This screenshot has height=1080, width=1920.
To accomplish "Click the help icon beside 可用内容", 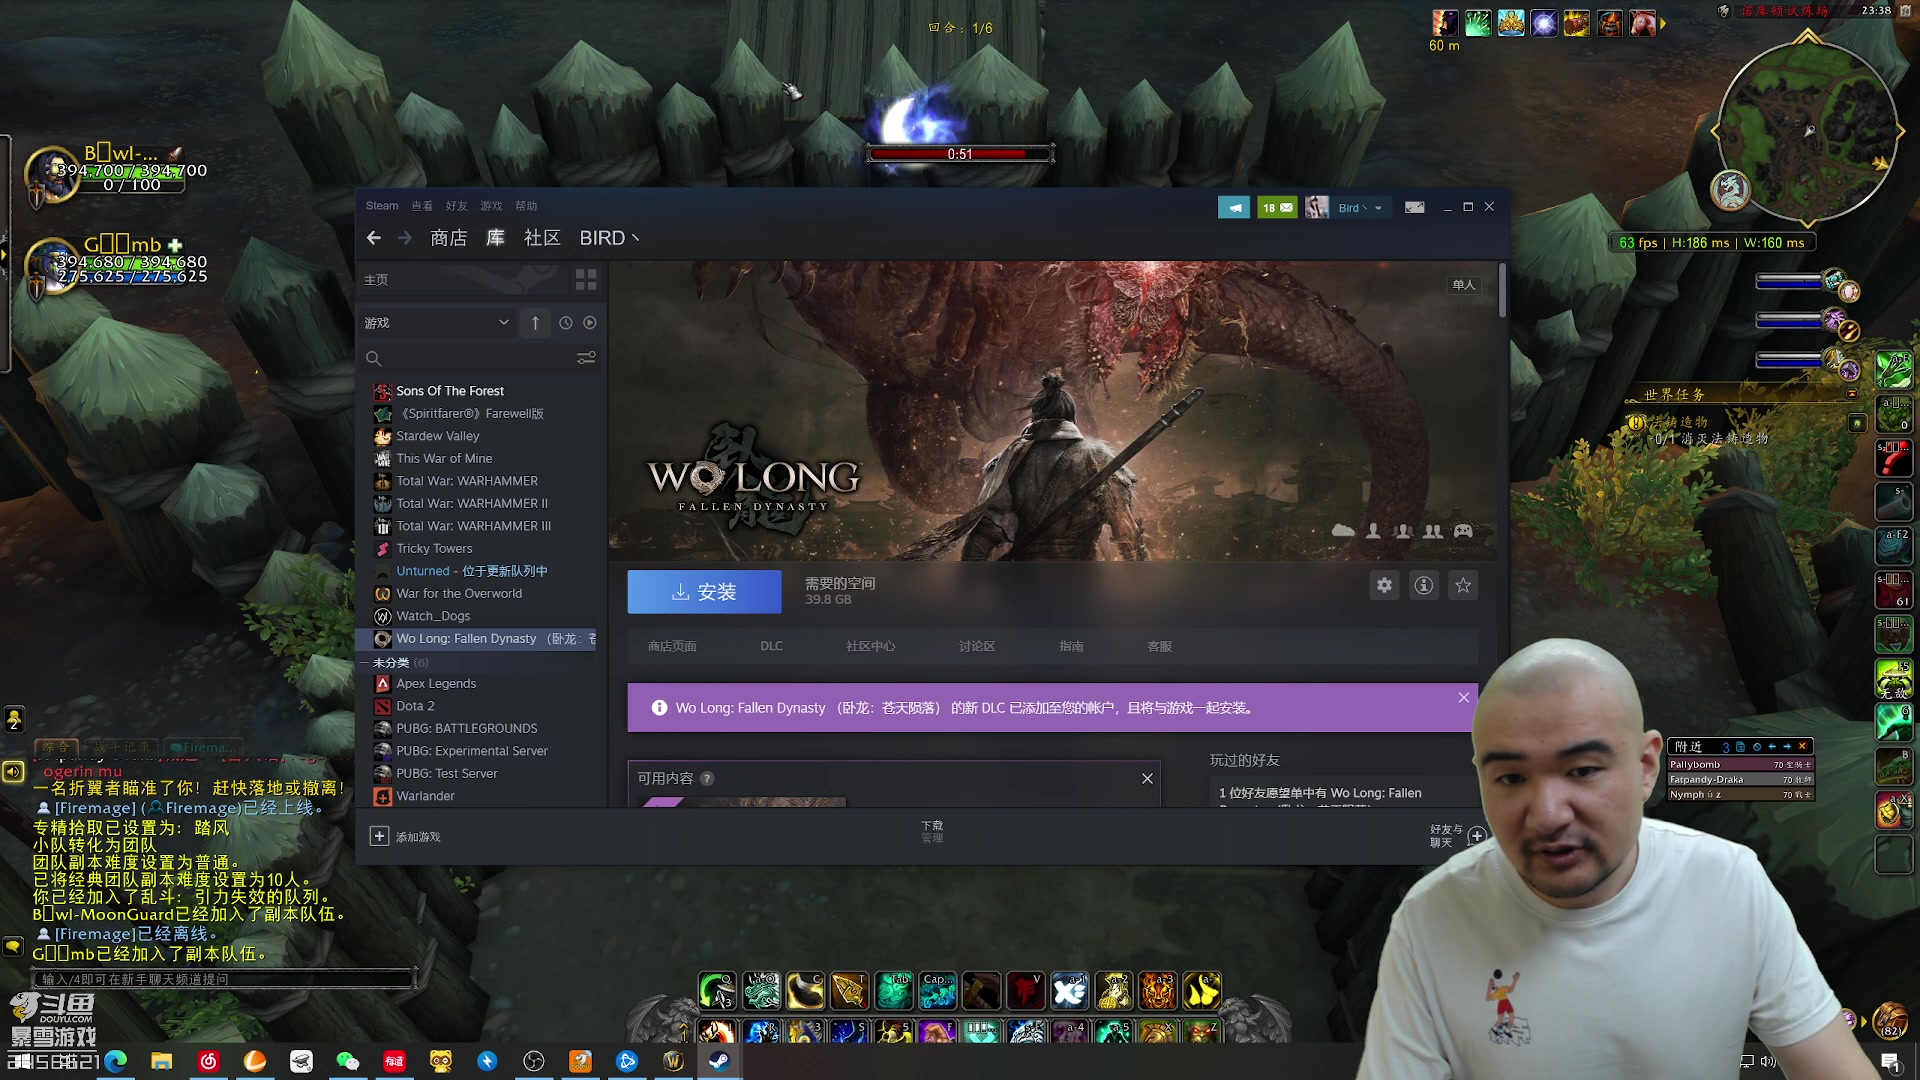I will pos(707,779).
